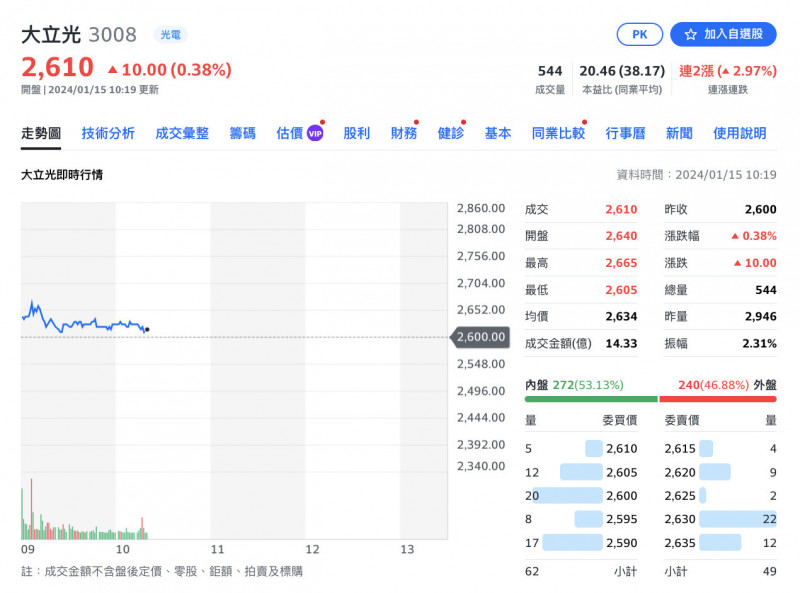Select the 走勢圖 tab
Image resolution: width=800 pixels, height=593 pixels.
pyautogui.click(x=41, y=134)
